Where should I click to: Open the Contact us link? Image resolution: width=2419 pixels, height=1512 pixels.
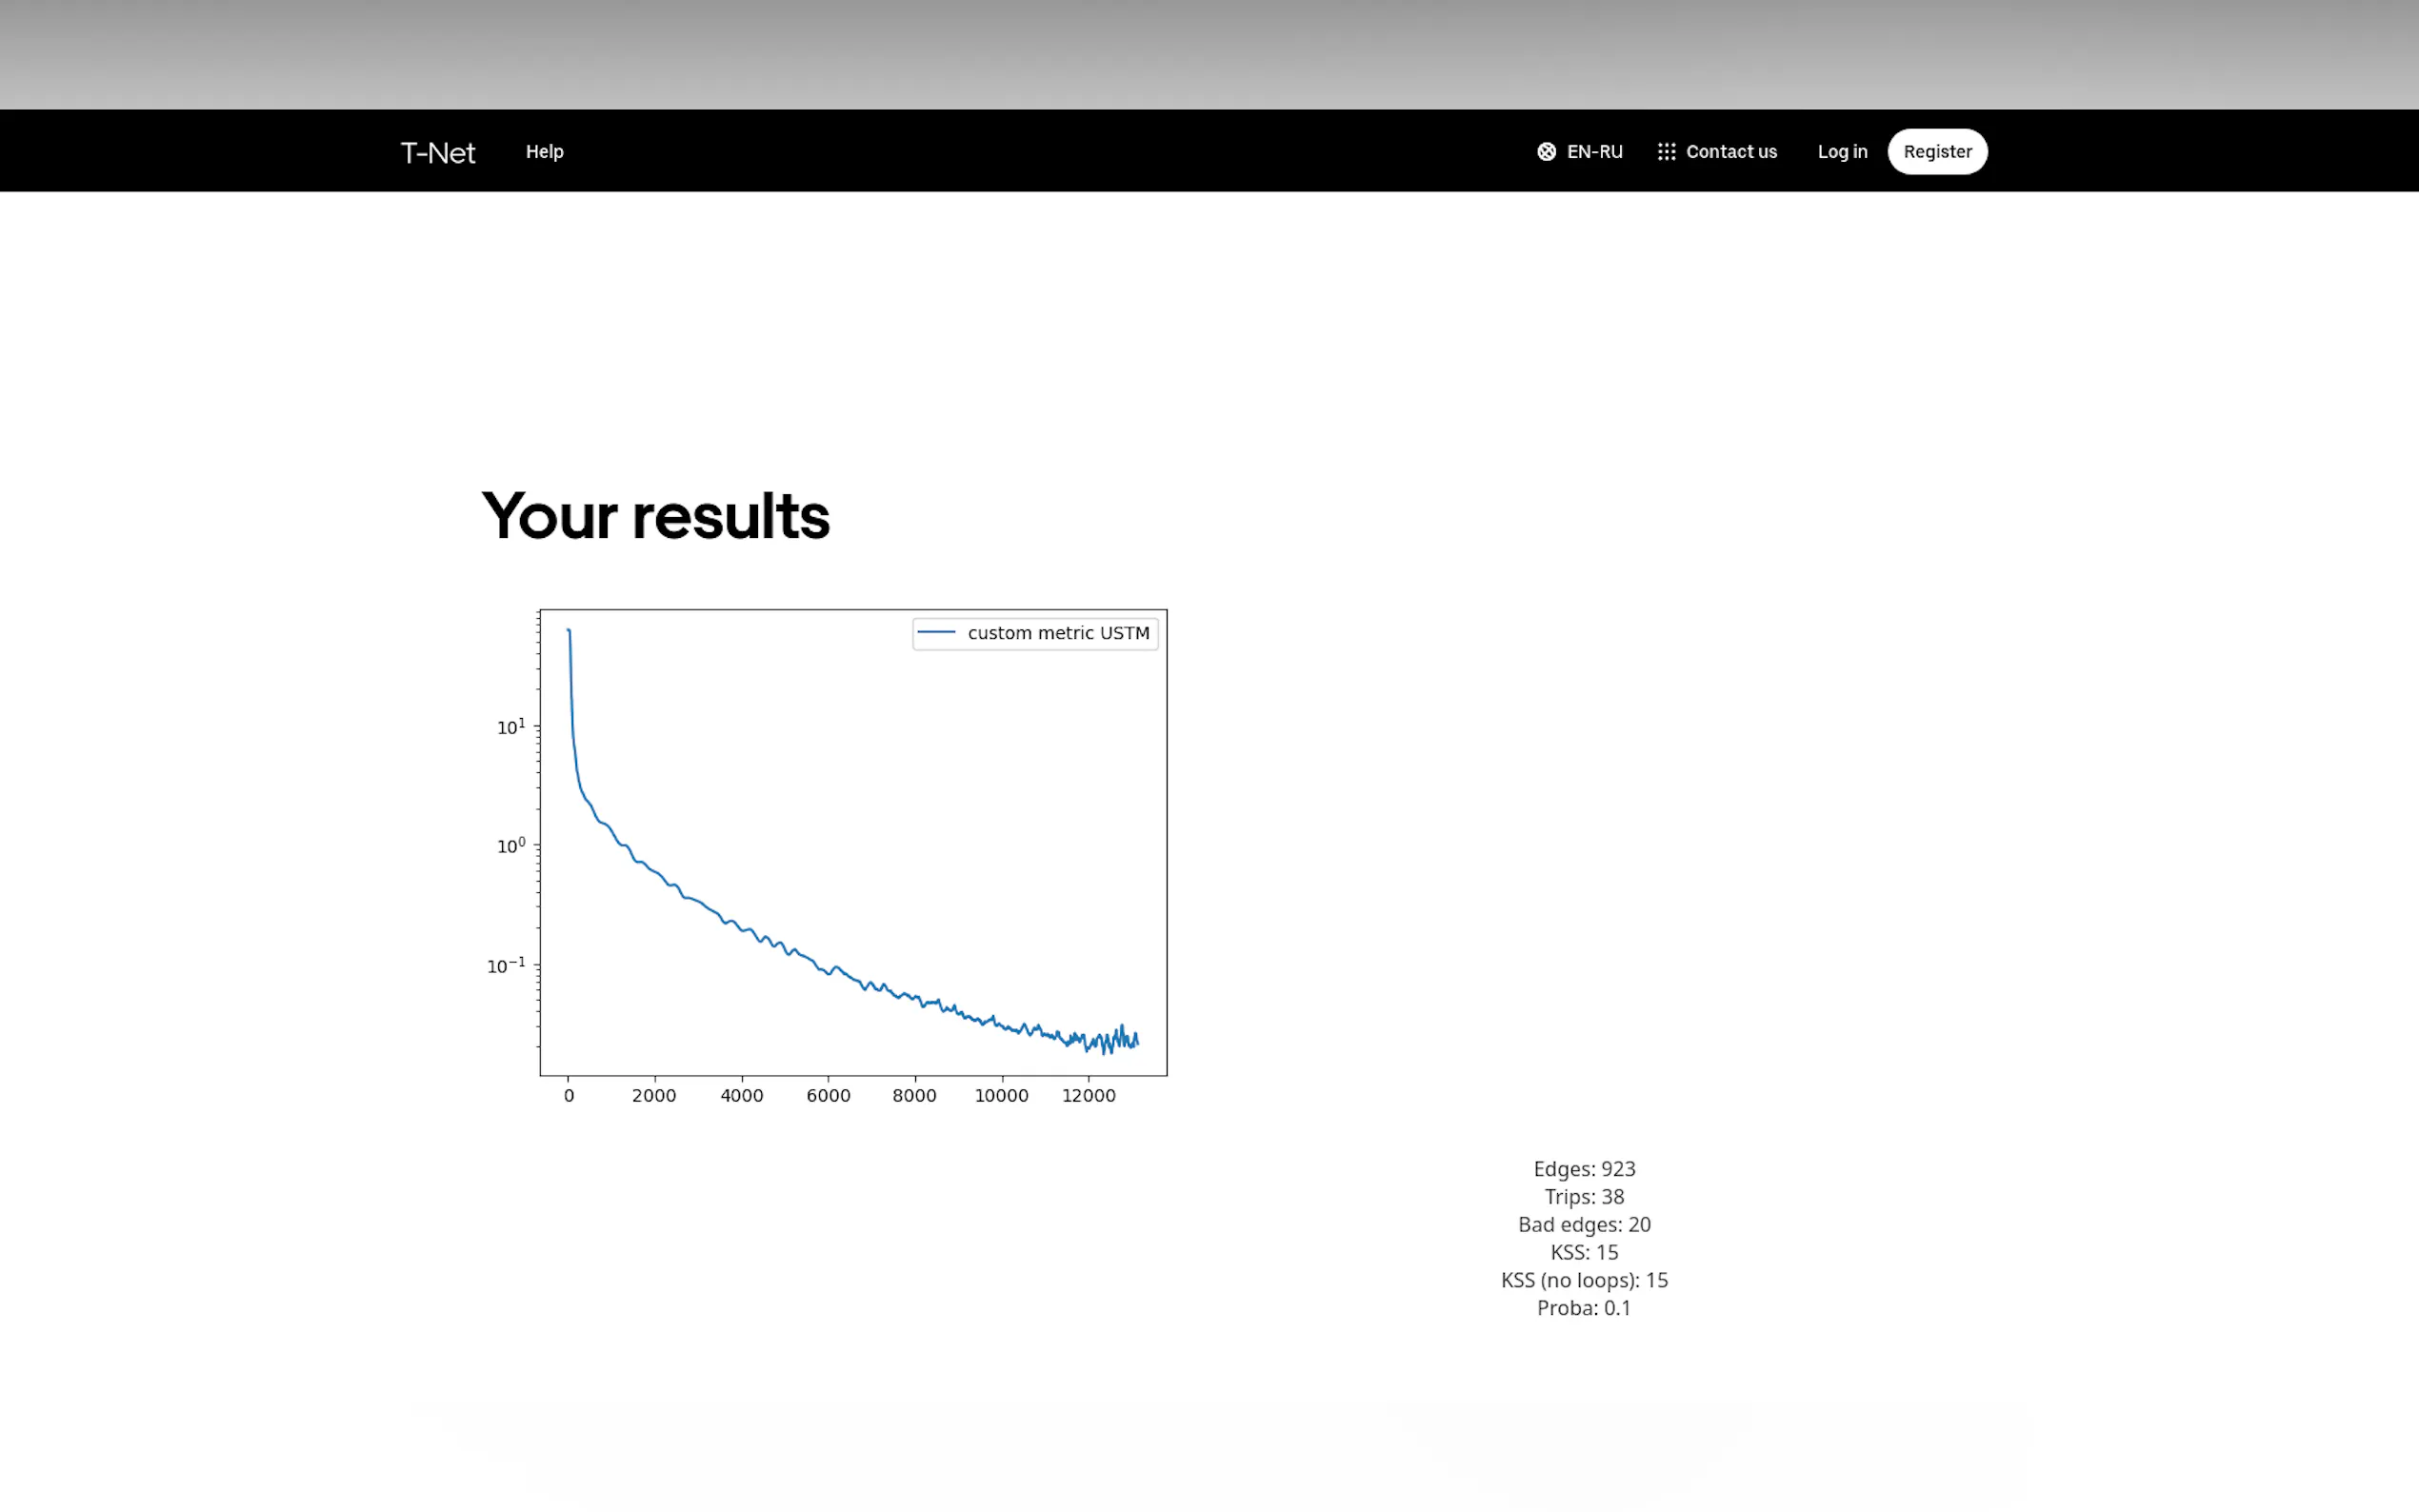(x=1731, y=152)
